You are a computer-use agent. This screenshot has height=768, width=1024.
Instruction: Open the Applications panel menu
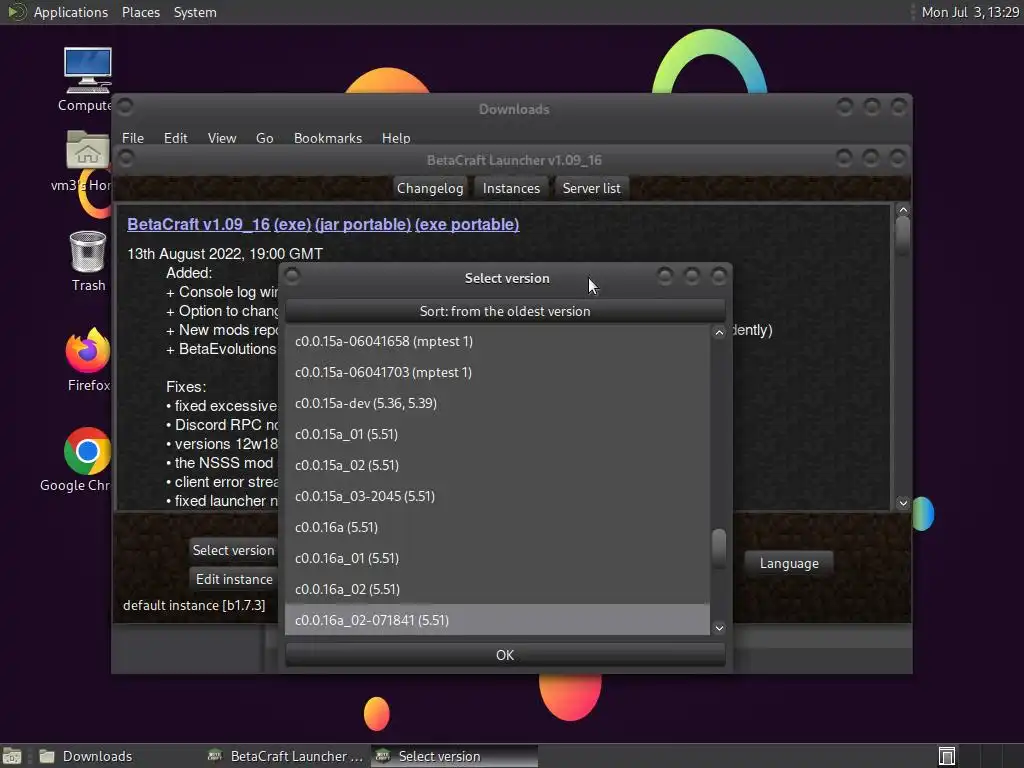[71, 12]
